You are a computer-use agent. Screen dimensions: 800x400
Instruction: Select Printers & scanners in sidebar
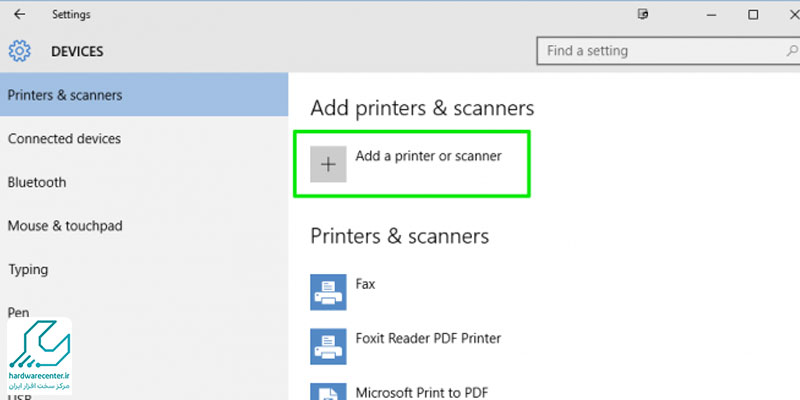pos(144,95)
